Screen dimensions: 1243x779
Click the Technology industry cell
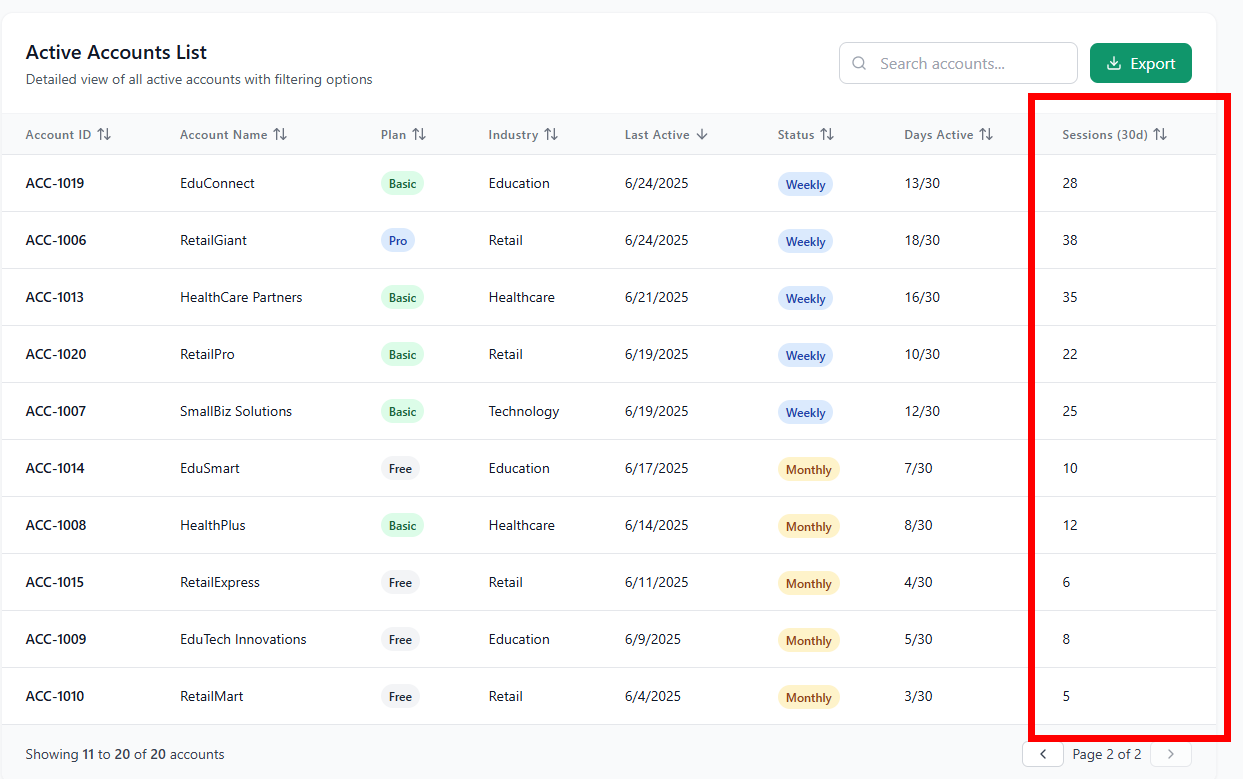524,411
